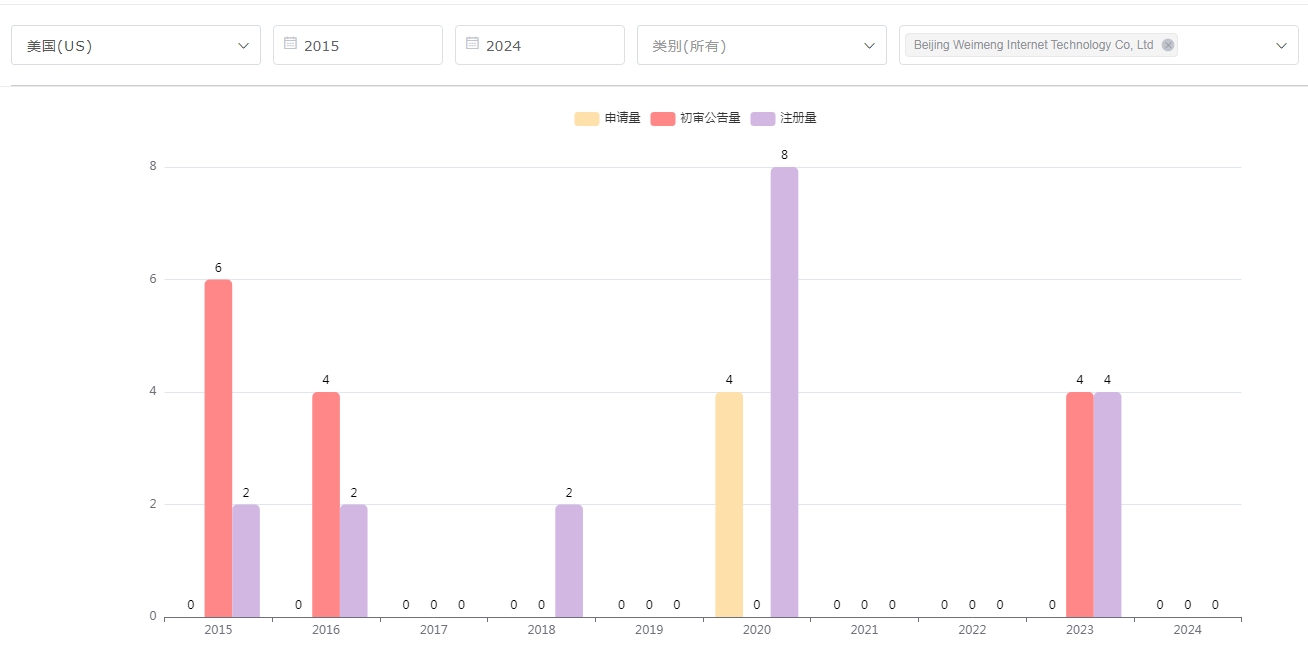Screen dimensions: 1308x670
Task: Click the 2019 label on the x-axis
Action: 648,630
